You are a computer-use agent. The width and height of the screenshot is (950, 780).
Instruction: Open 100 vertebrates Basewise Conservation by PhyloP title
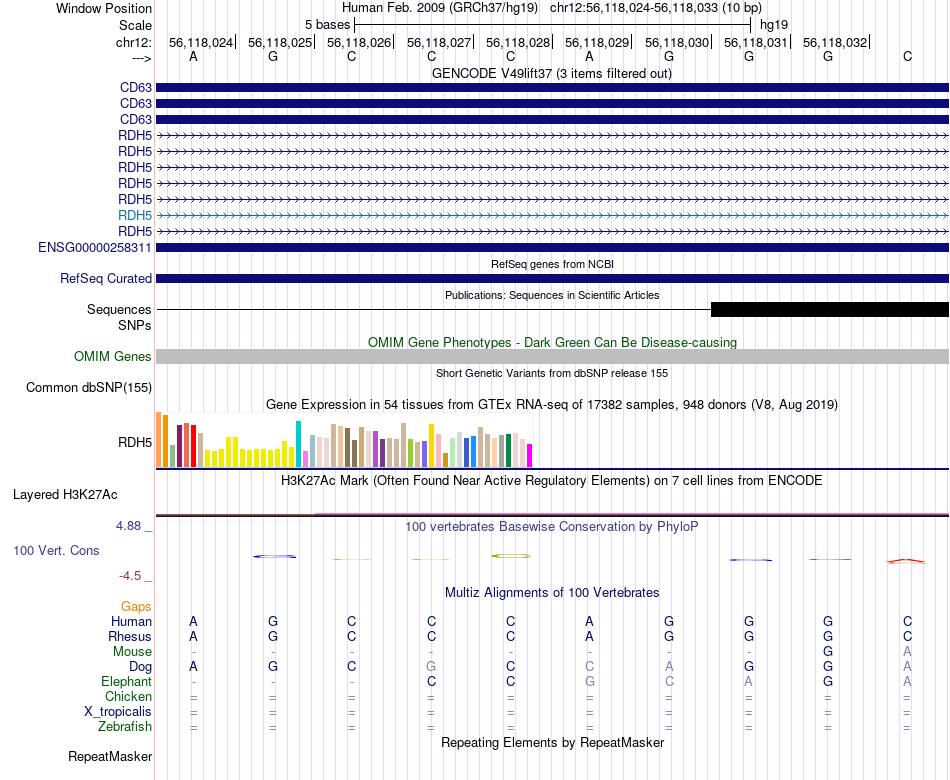pos(552,527)
